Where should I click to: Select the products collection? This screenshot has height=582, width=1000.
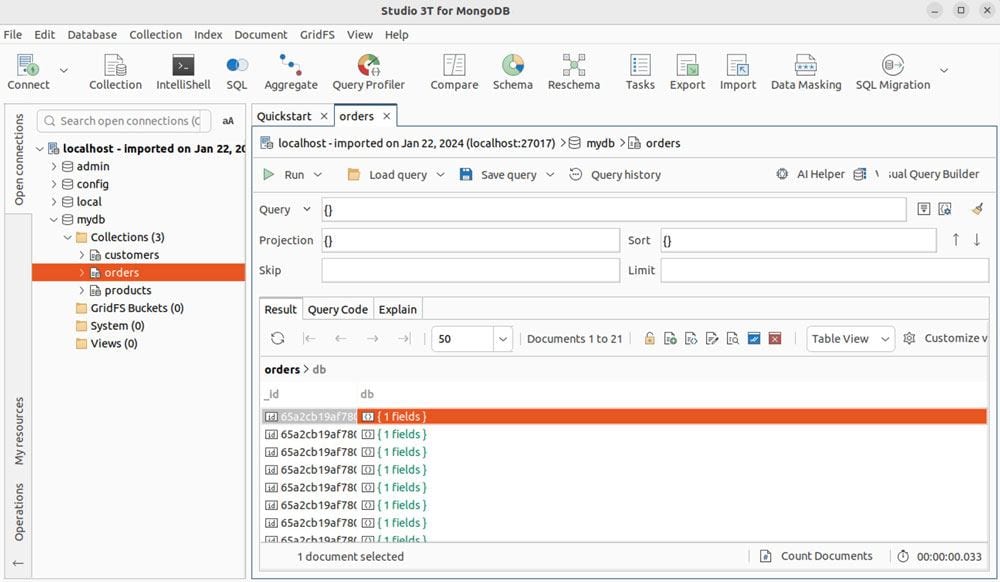point(128,291)
